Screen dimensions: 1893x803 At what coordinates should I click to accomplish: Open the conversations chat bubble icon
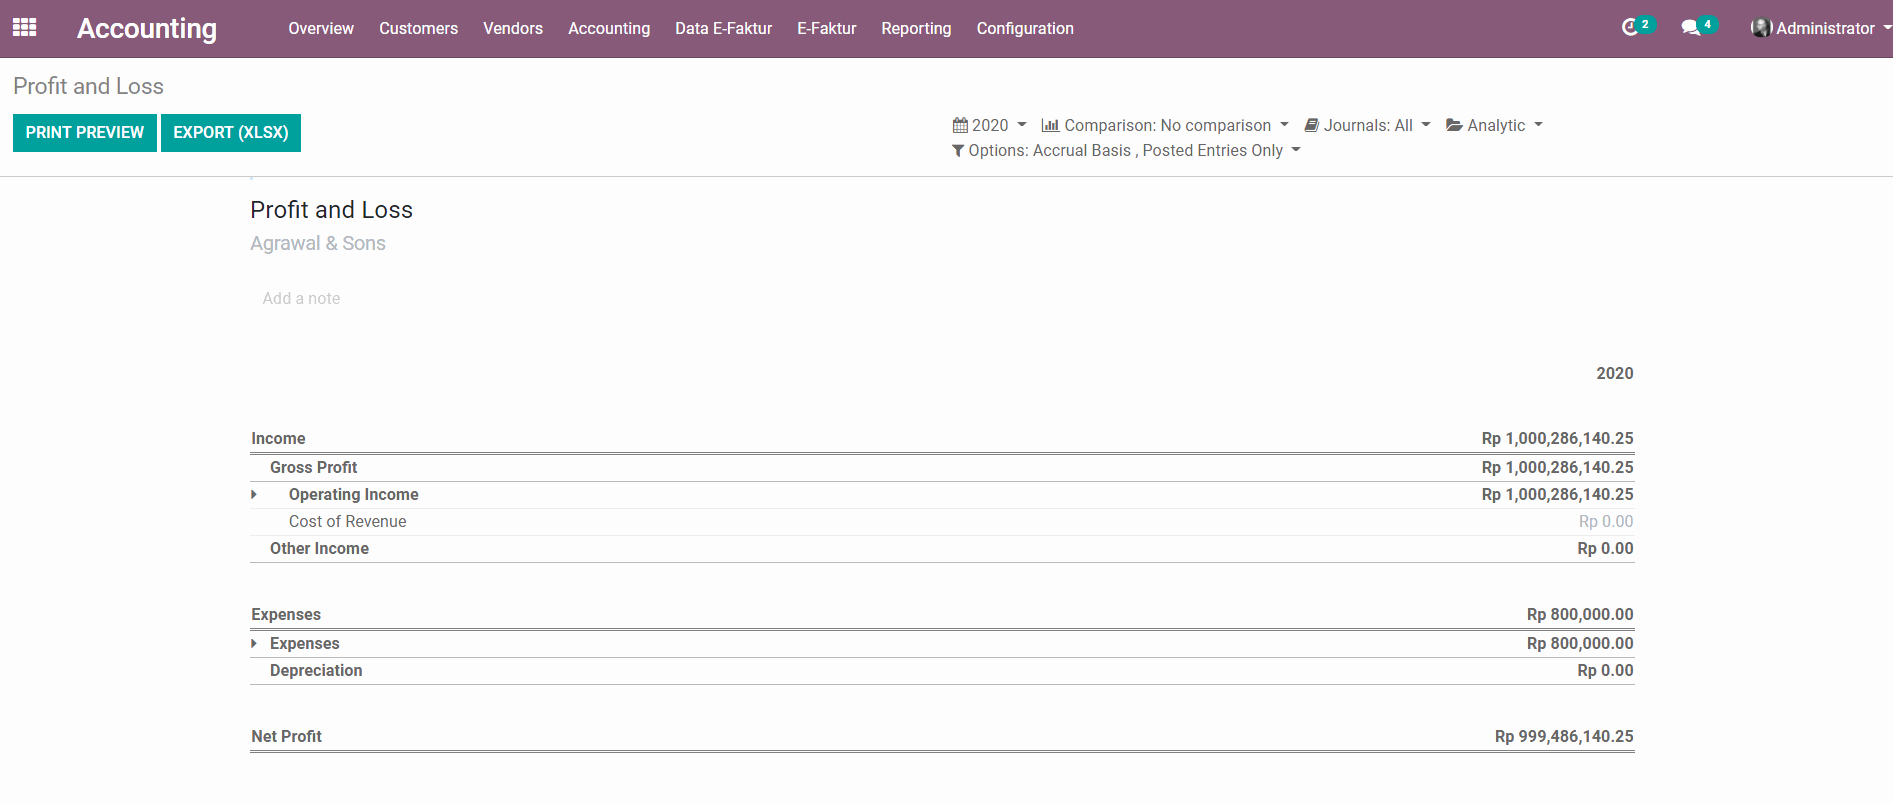(x=1690, y=28)
